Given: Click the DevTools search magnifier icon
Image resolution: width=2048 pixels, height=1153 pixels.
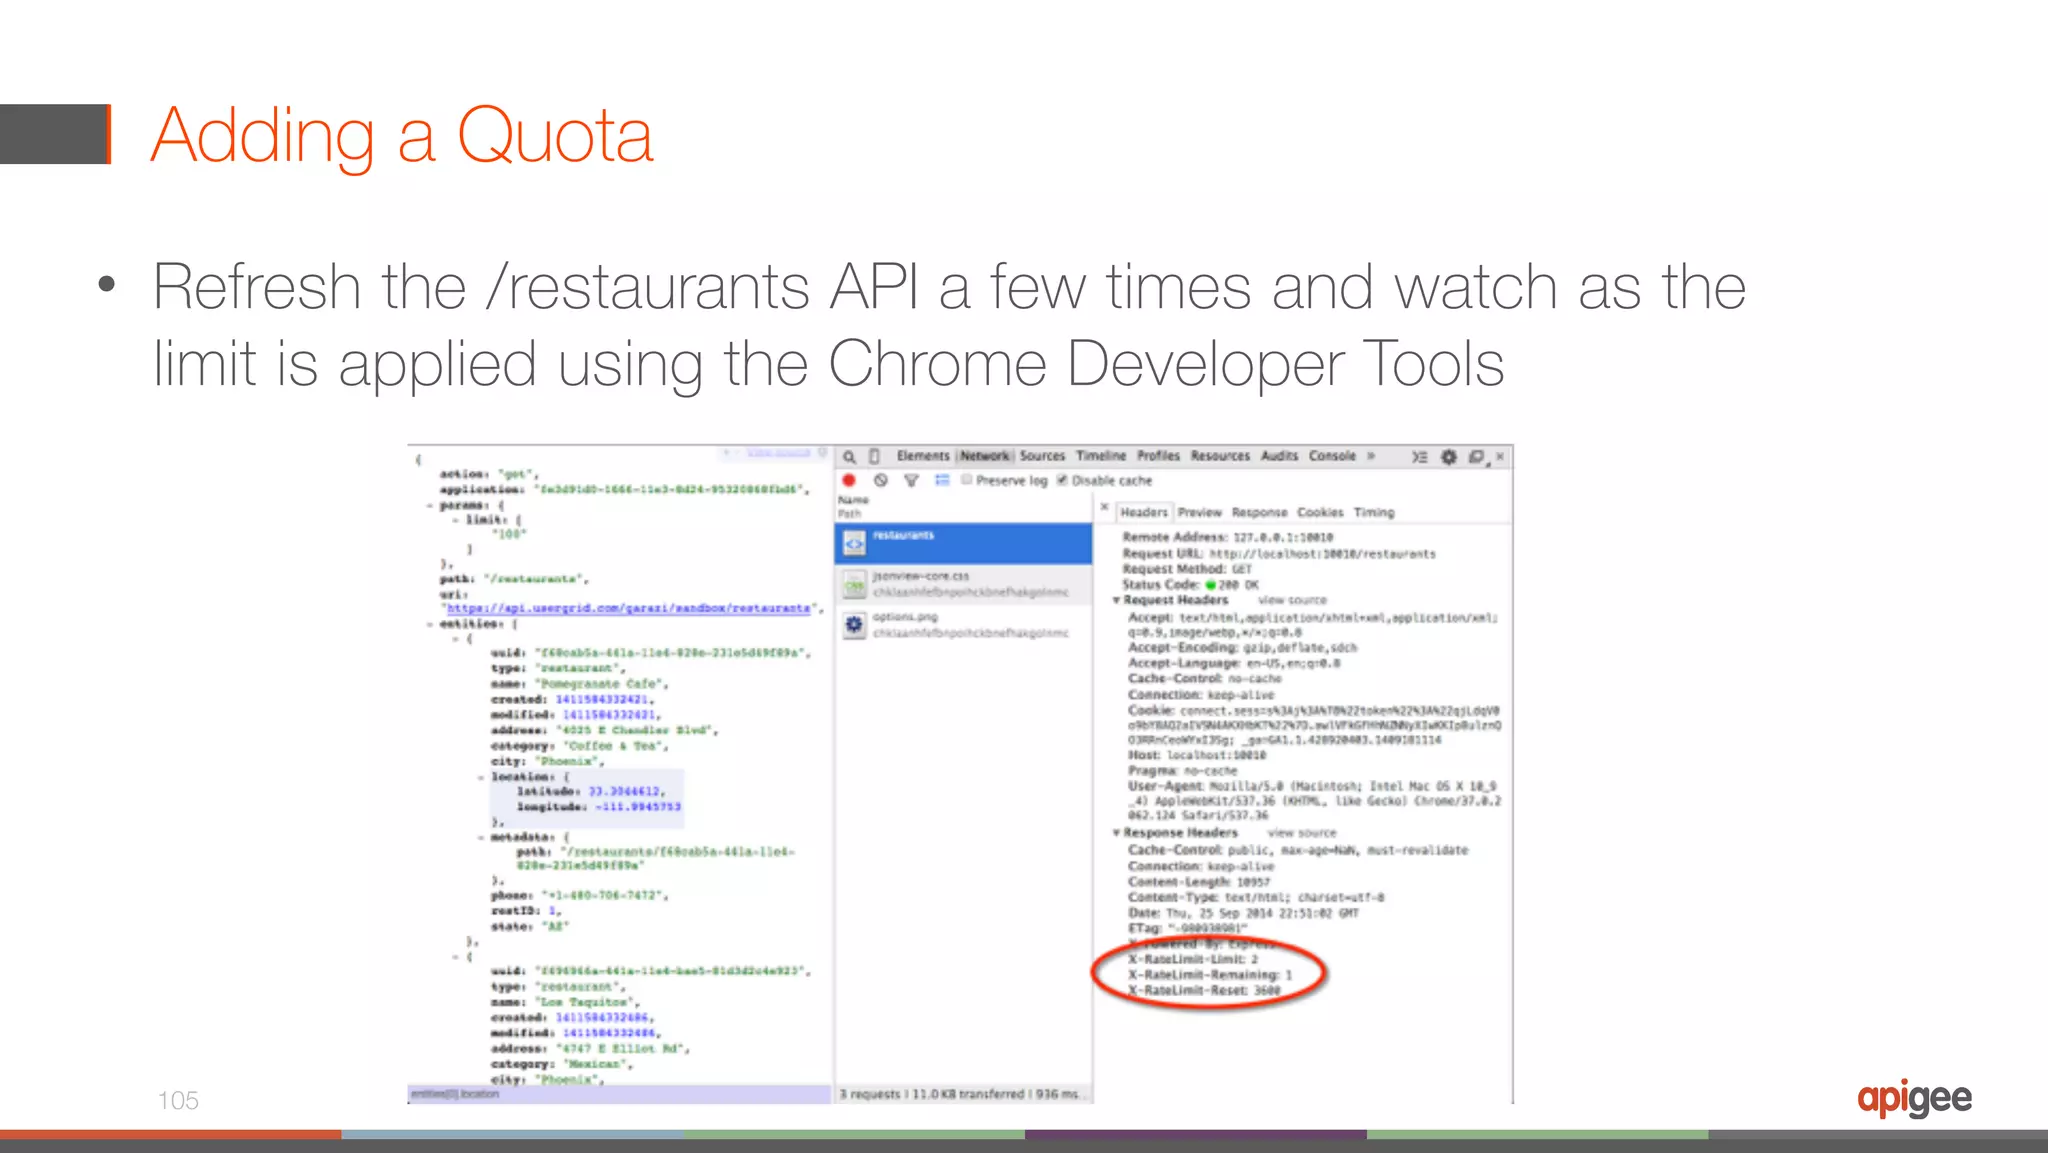Looking at the screenshot, I should (x=849, y=457).
